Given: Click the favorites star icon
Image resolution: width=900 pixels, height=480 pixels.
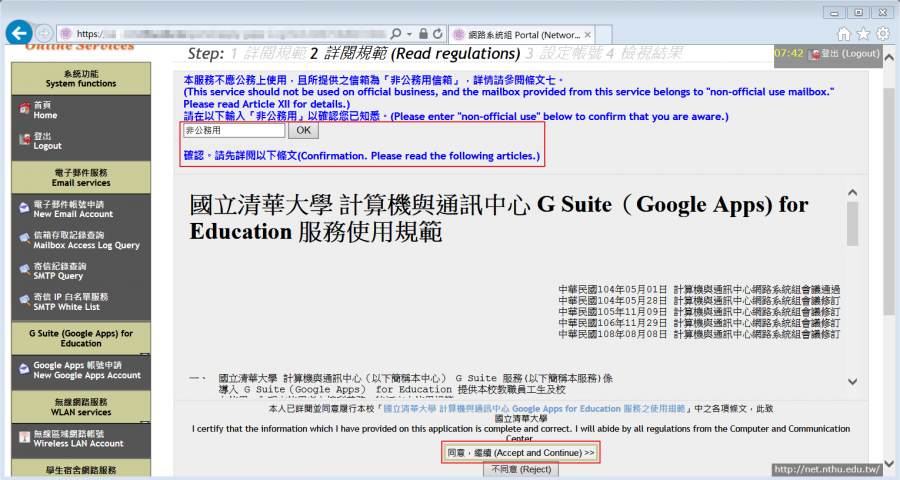Looking at the screenshot, I should pos(863,33).
